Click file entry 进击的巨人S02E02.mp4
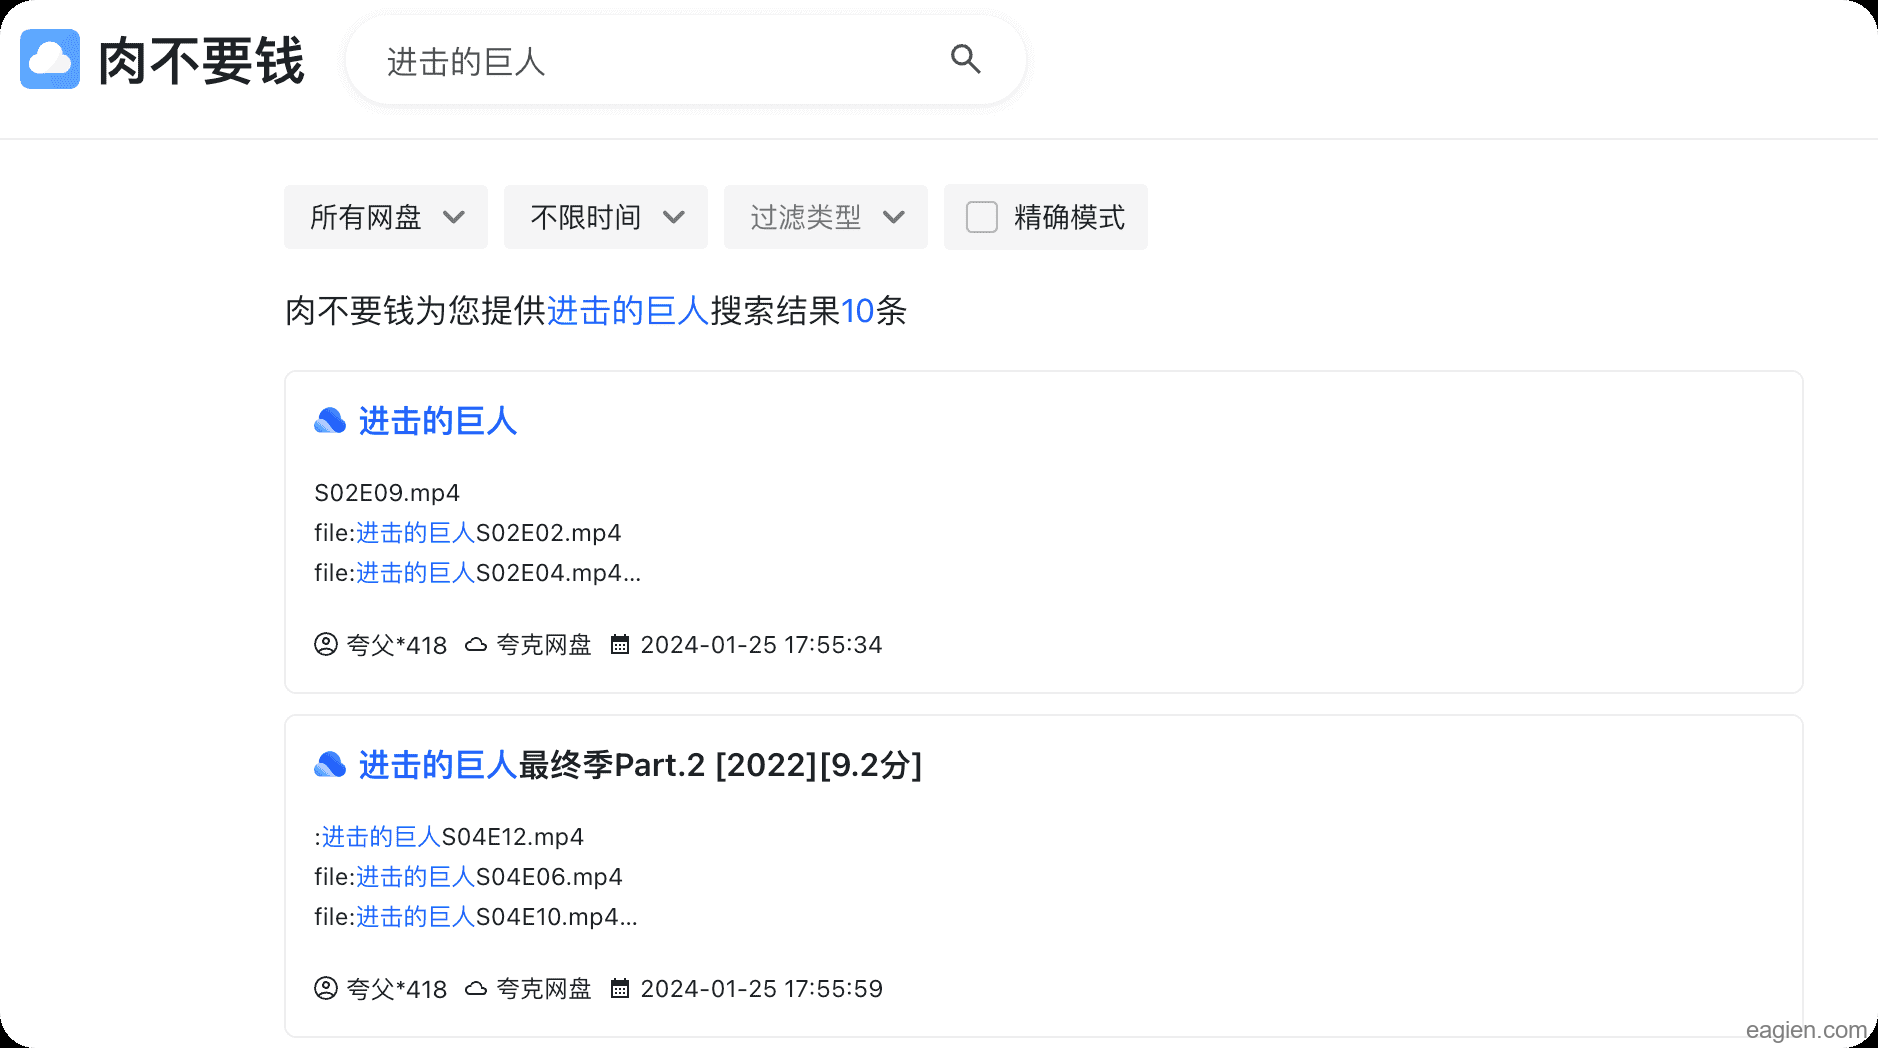The height and width of the screenshot is (1048, 1878). point(488,533)
